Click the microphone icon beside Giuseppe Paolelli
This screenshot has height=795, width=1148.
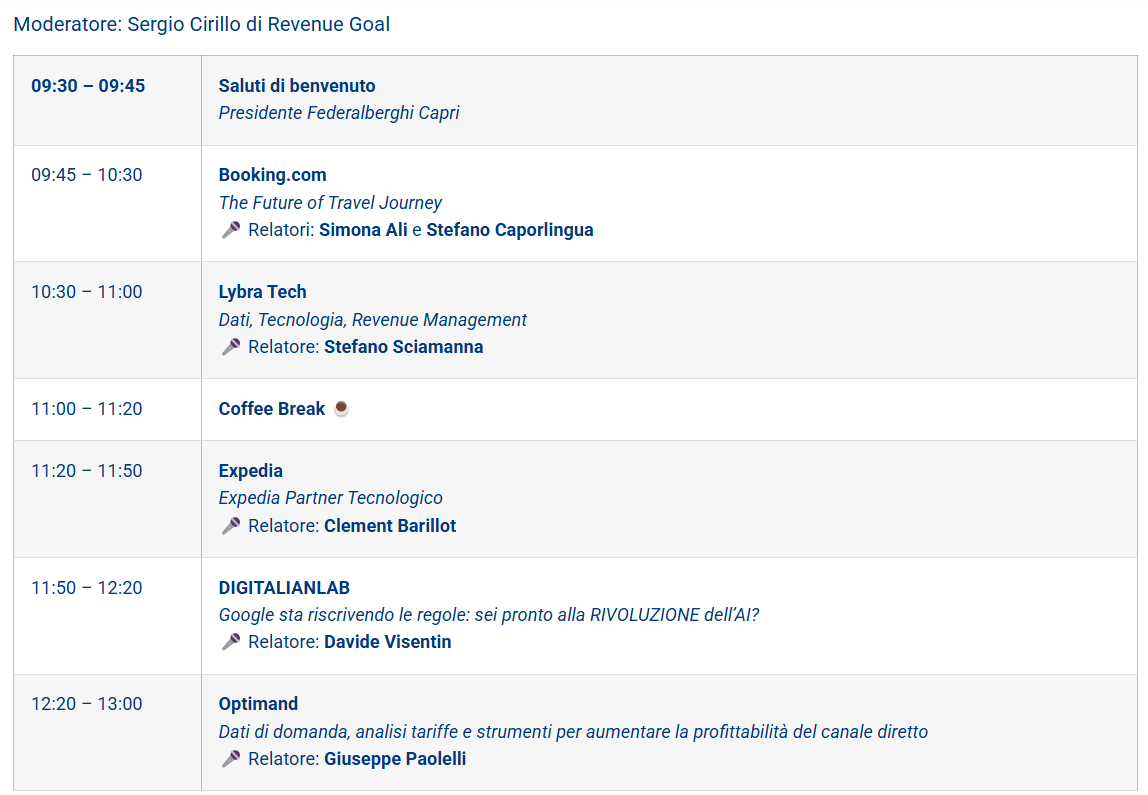231,759
